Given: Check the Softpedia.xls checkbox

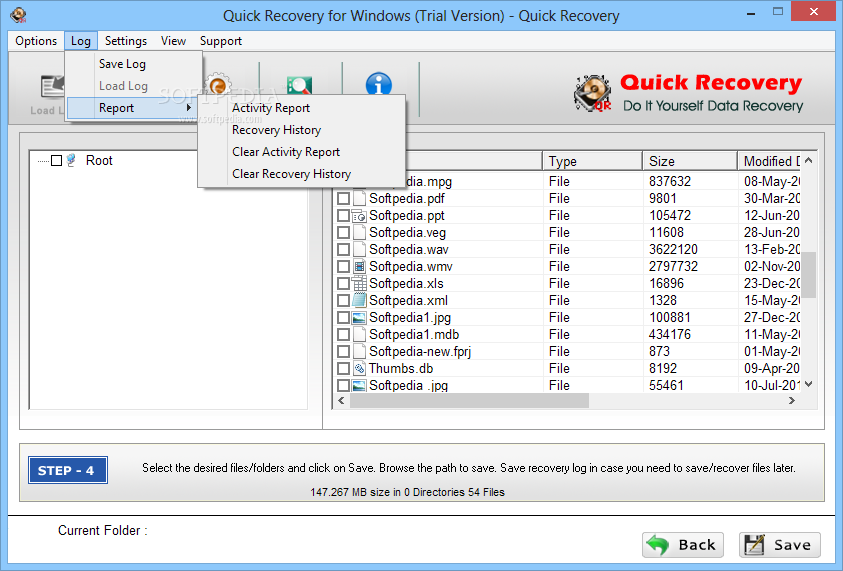Looking at the screenshot, I should 343,283.
